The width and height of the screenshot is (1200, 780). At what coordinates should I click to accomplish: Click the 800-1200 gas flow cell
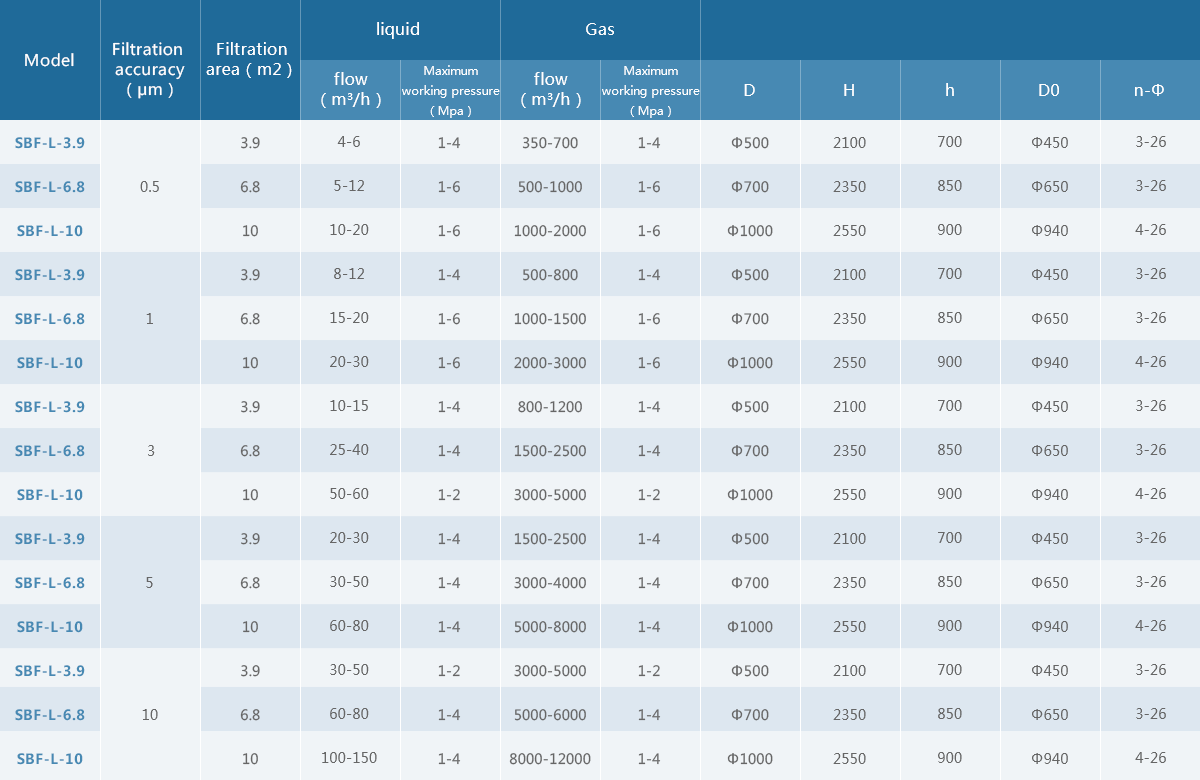tap(550, 407)
